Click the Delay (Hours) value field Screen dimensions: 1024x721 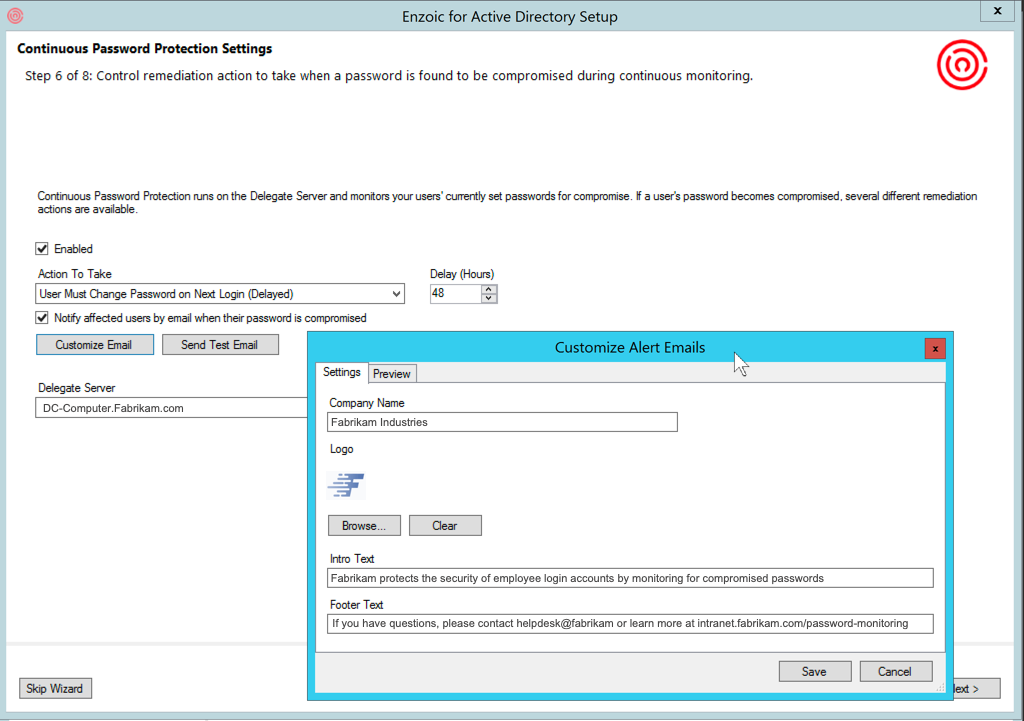[456, 294]
